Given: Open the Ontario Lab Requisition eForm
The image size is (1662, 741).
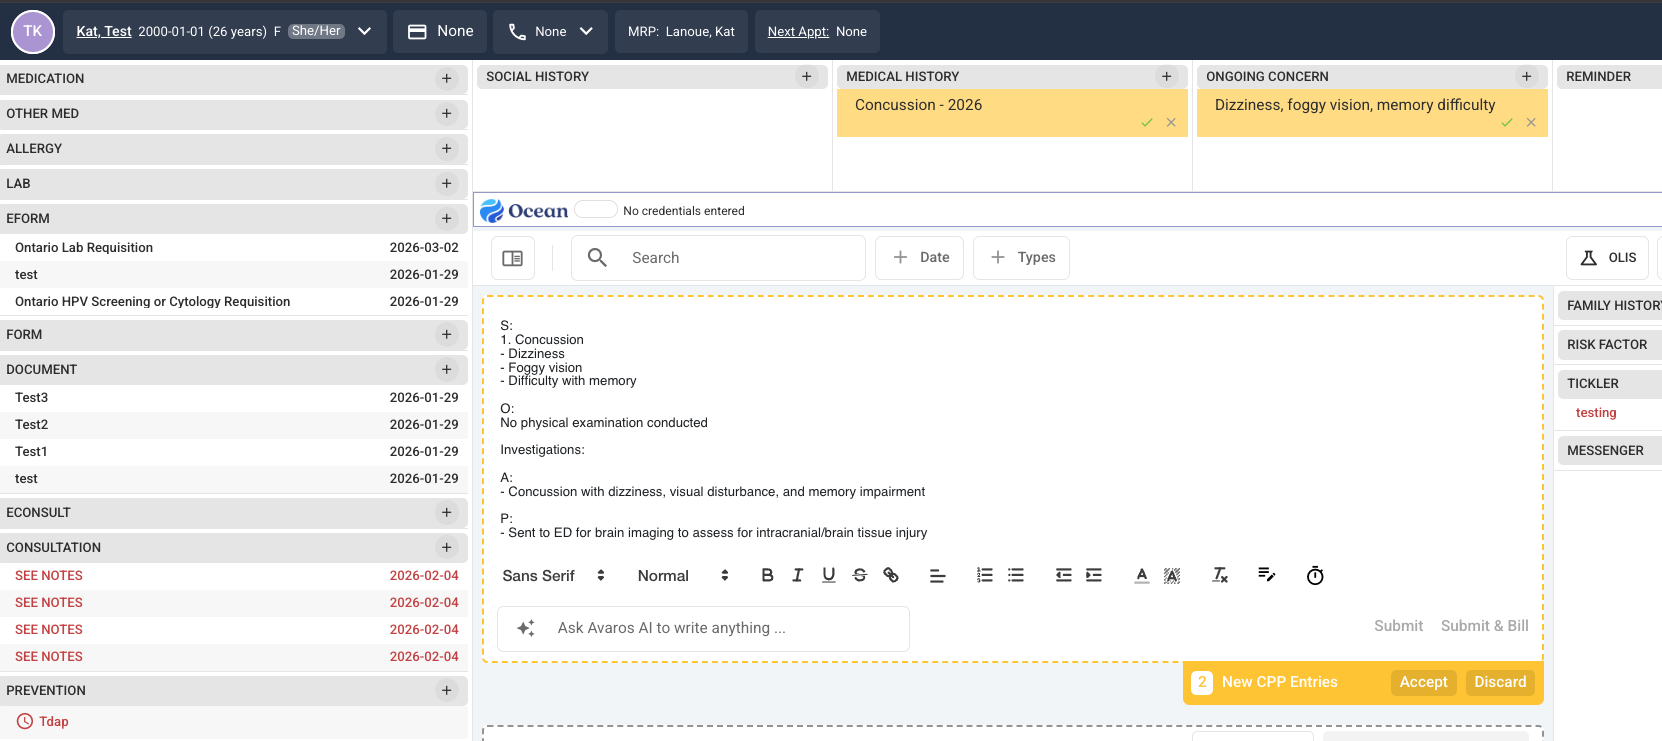Looking at the screenshot, I should click(84, 248).
